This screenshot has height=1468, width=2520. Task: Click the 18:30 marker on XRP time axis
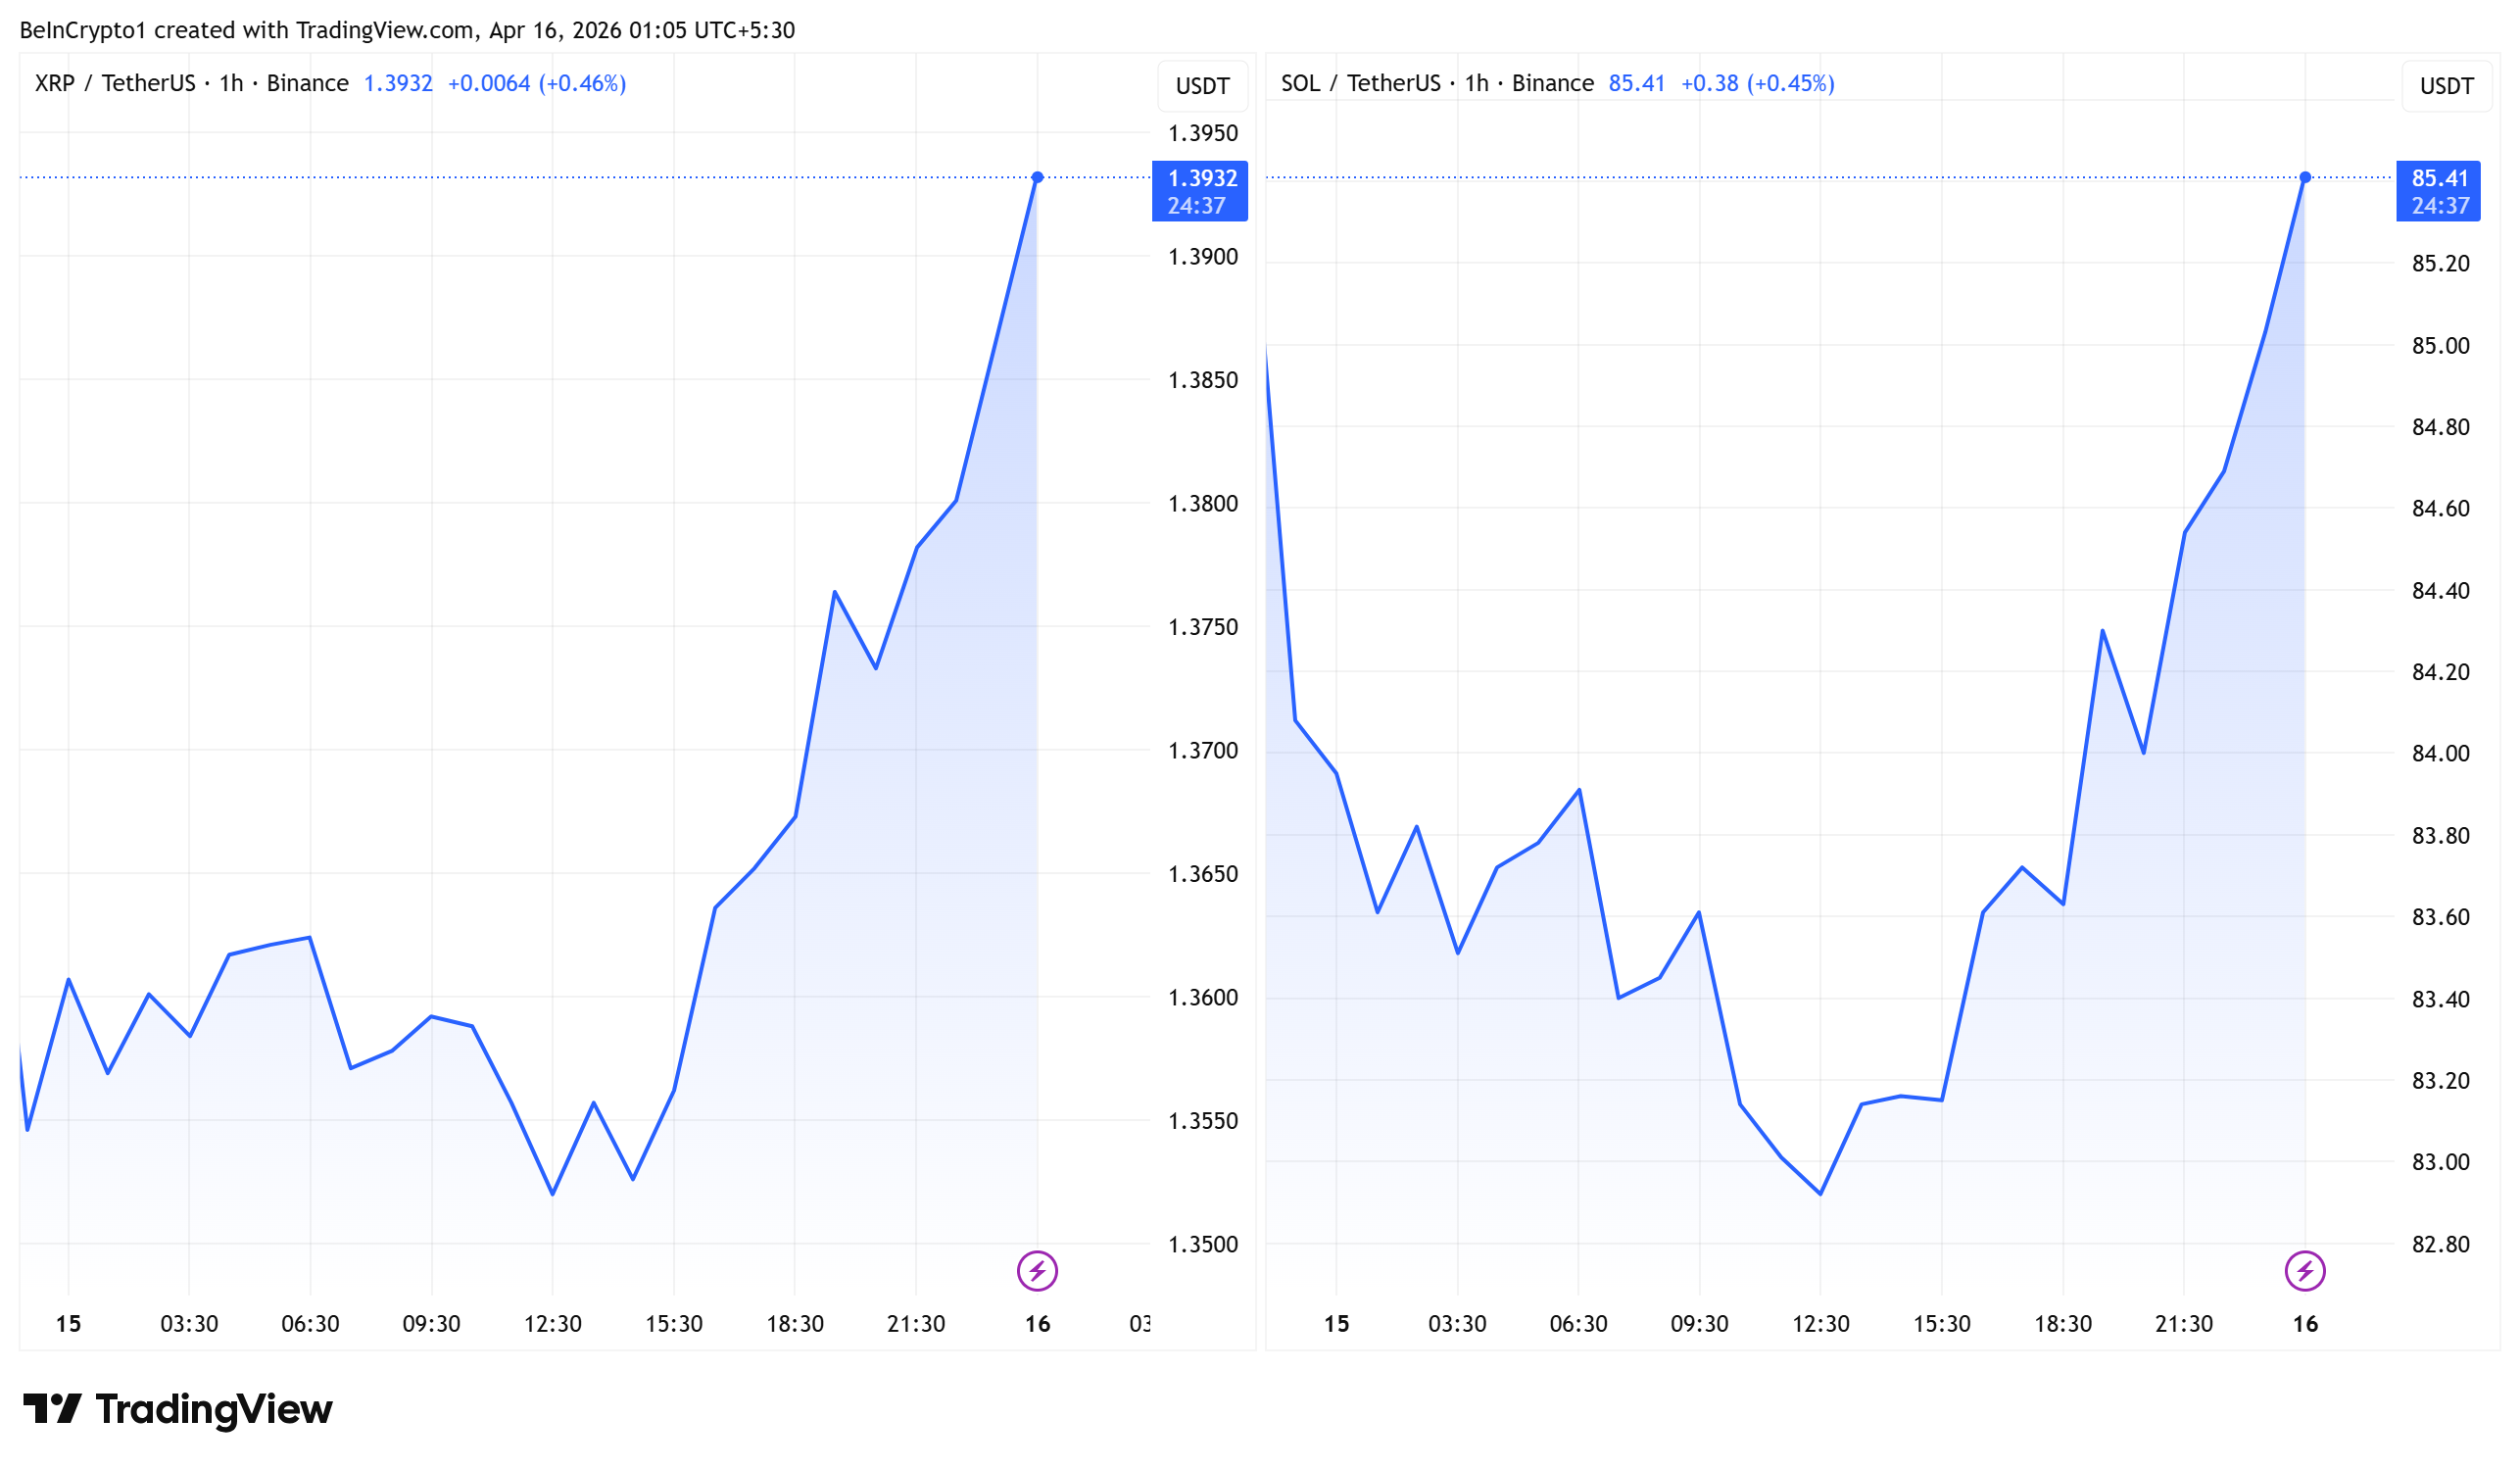click(794, 1324)
